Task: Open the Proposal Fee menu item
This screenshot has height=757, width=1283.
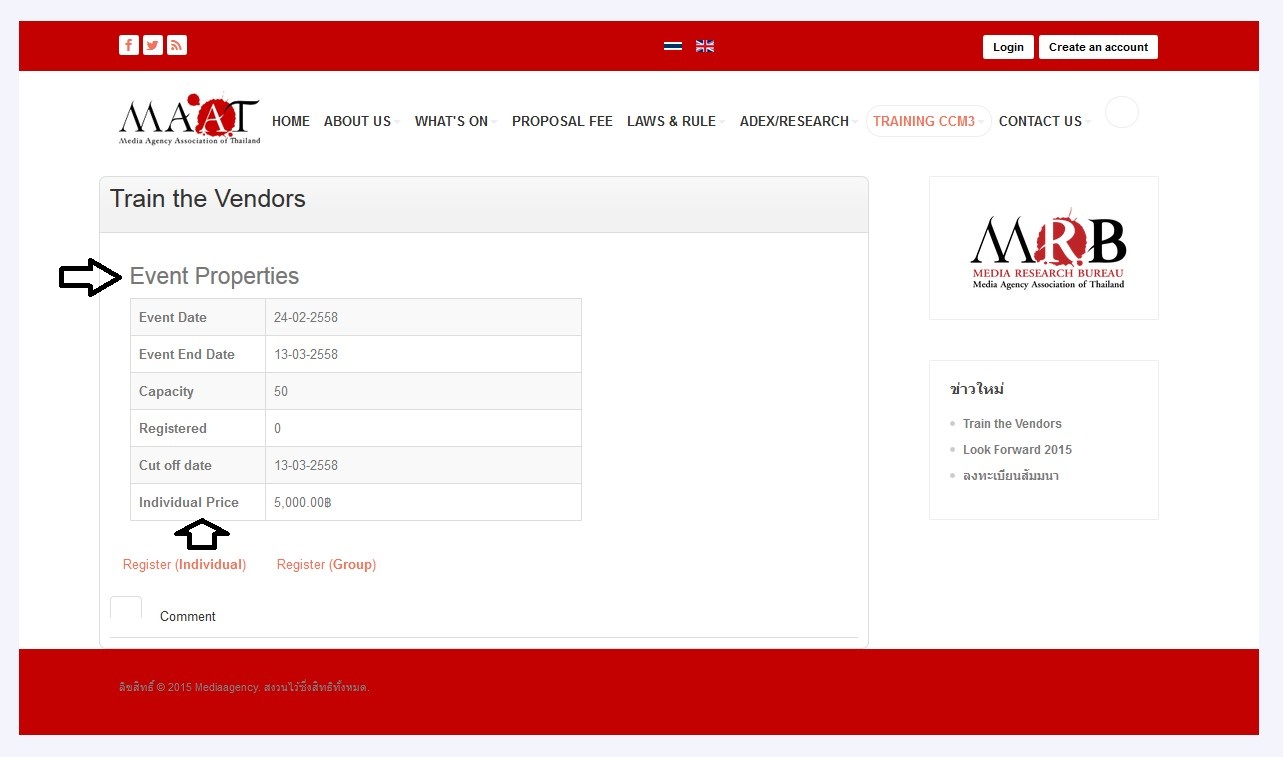Action: (562, 121)
